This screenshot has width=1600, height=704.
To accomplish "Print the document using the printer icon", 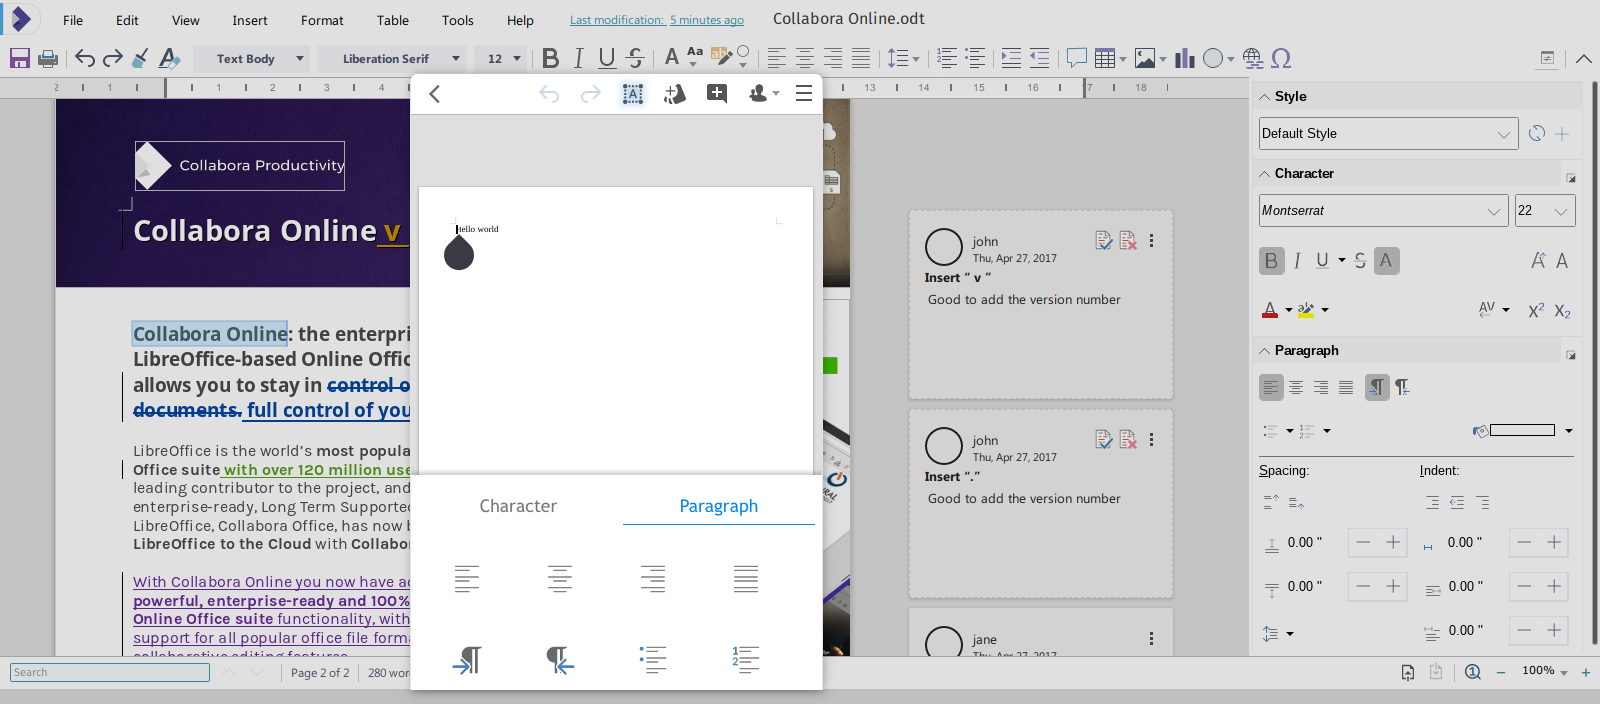I will click(47, 58).
